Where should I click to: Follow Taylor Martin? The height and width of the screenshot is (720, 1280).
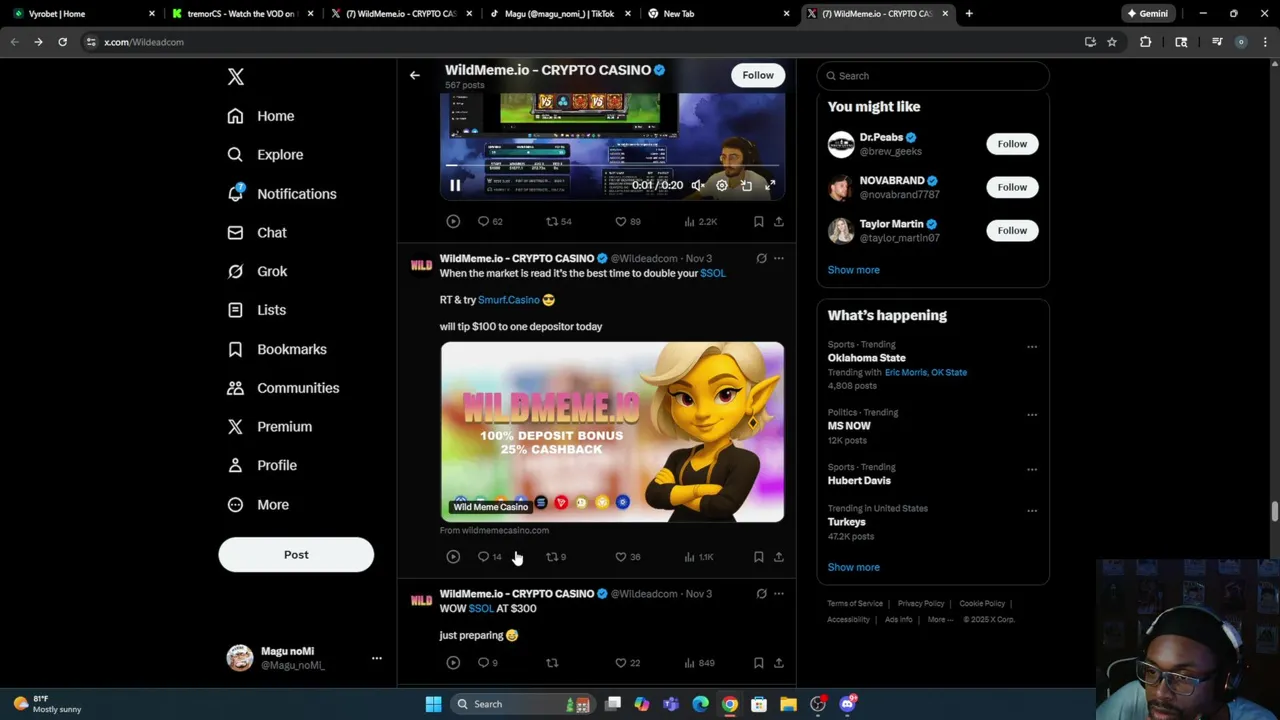pos(1012,231)
